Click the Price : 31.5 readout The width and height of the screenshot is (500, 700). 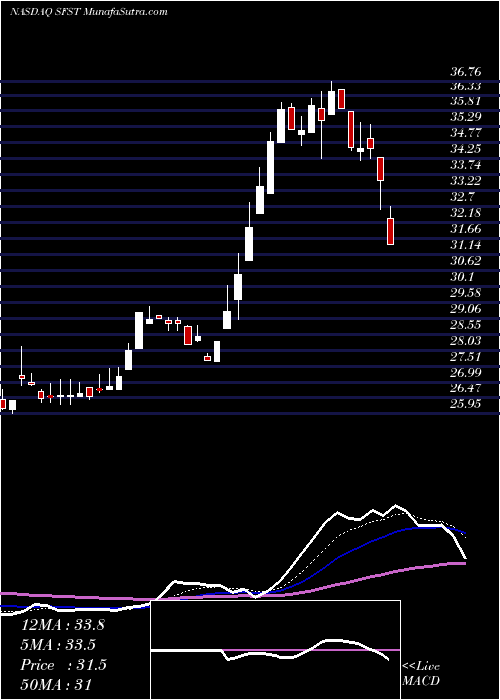pyautogui.click(x=64, y=666)
